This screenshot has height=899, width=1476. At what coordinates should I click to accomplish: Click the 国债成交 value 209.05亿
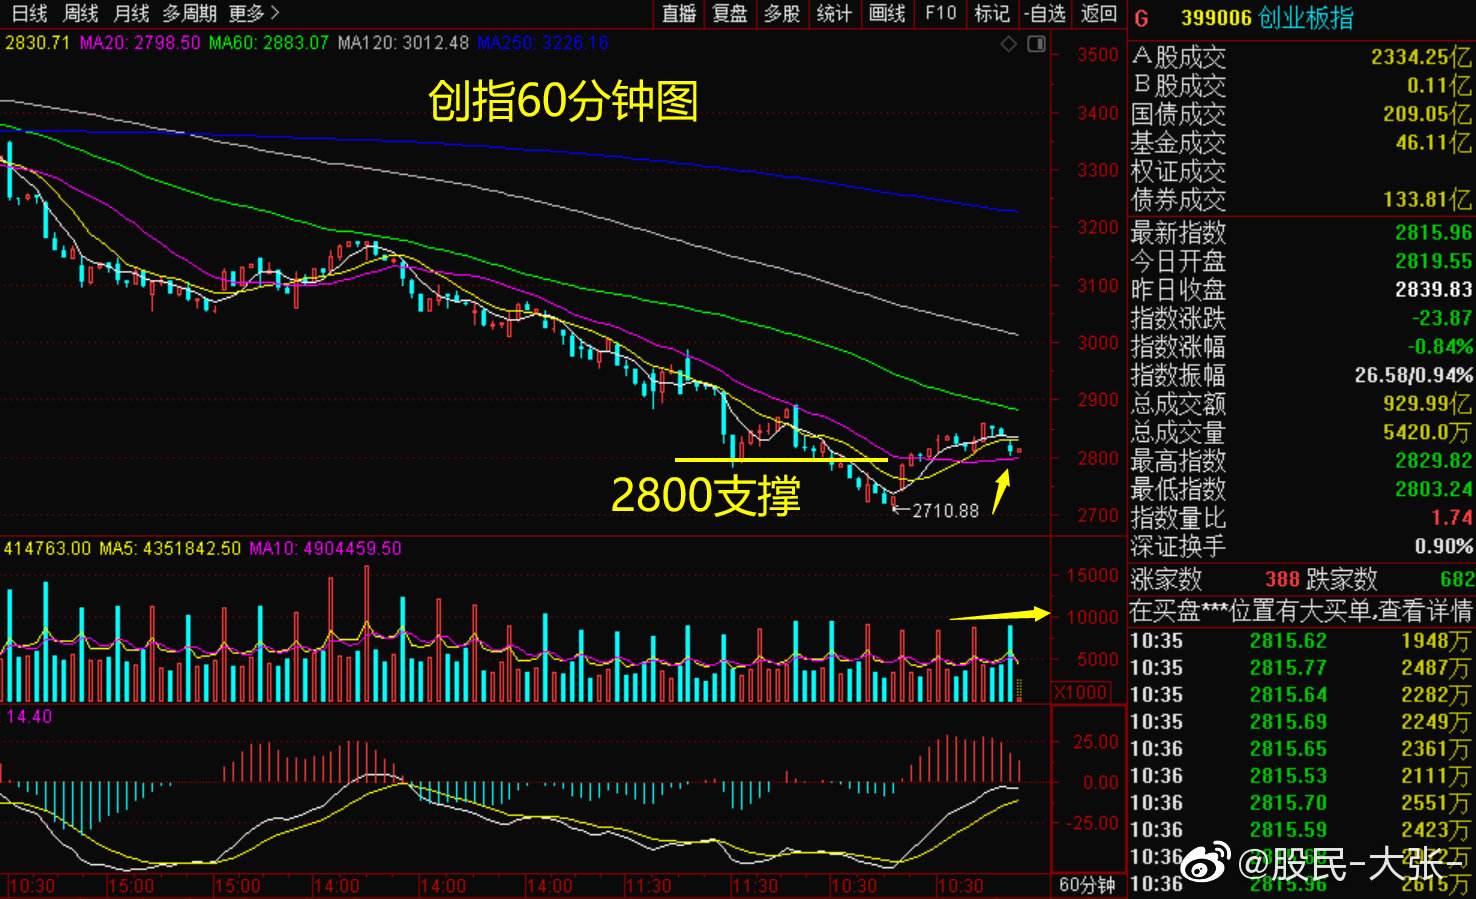[x=1428, y=114]
